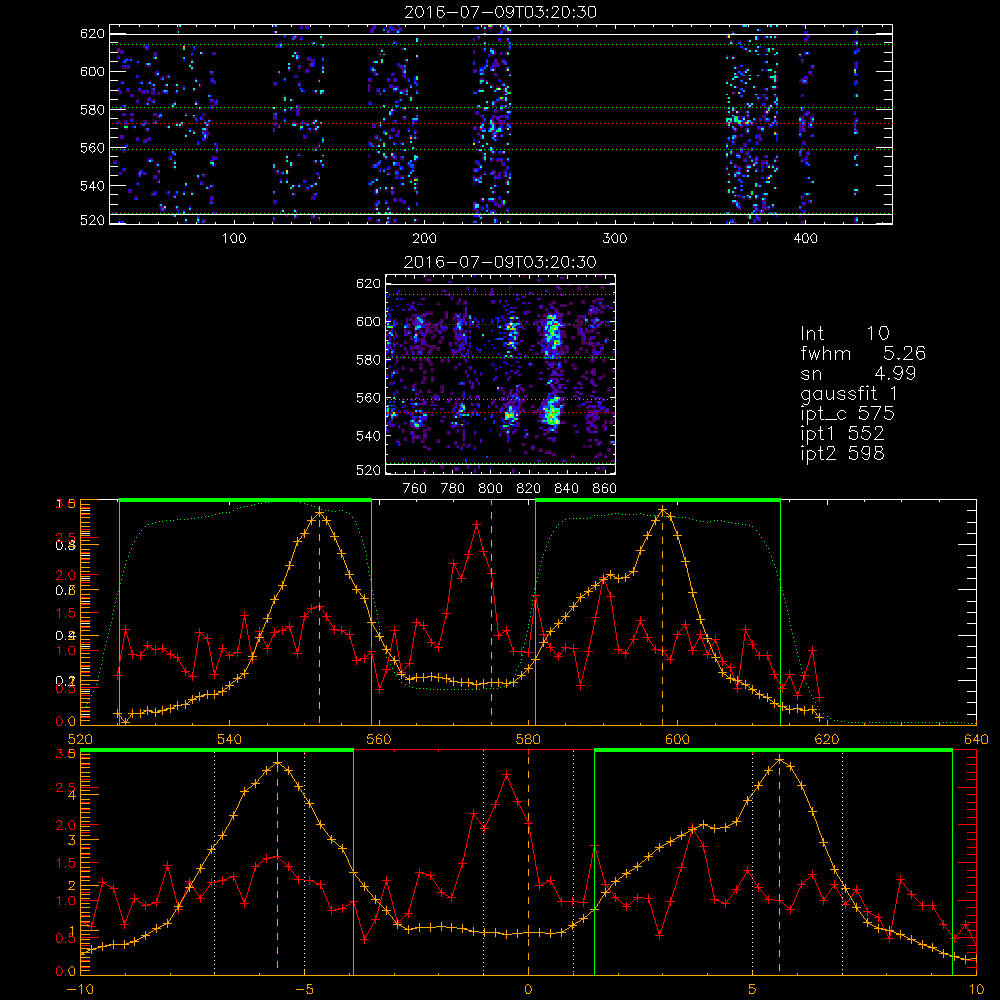Viewport: 1000px width, 1000px height.
Task: Click orange dashed center marker at 0 in bottom plot
Action: pos(528,862)
